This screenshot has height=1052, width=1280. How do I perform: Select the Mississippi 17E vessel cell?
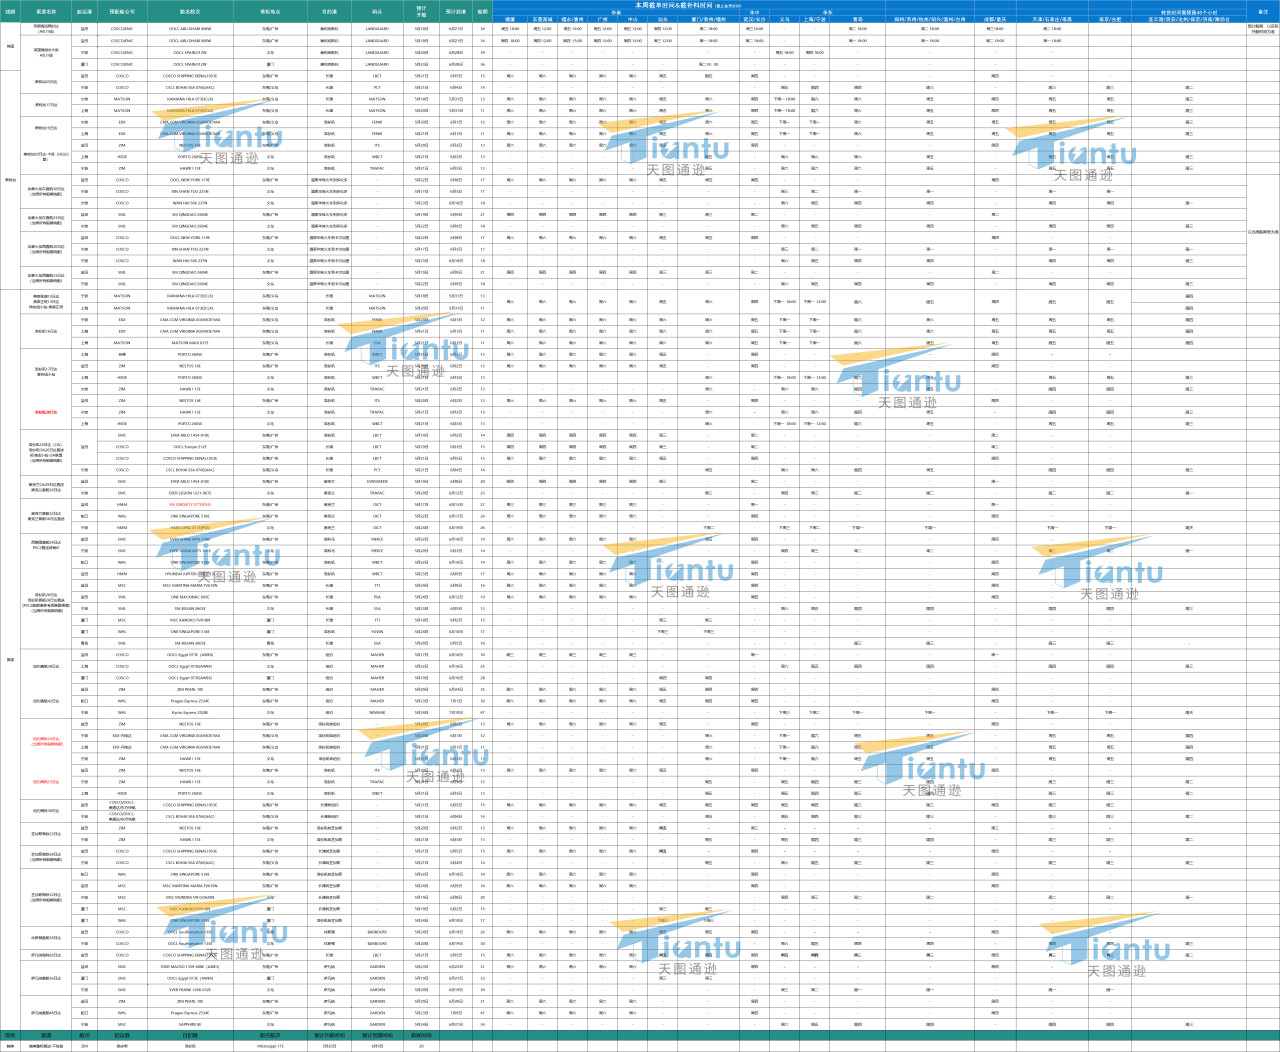(270, 1046)
